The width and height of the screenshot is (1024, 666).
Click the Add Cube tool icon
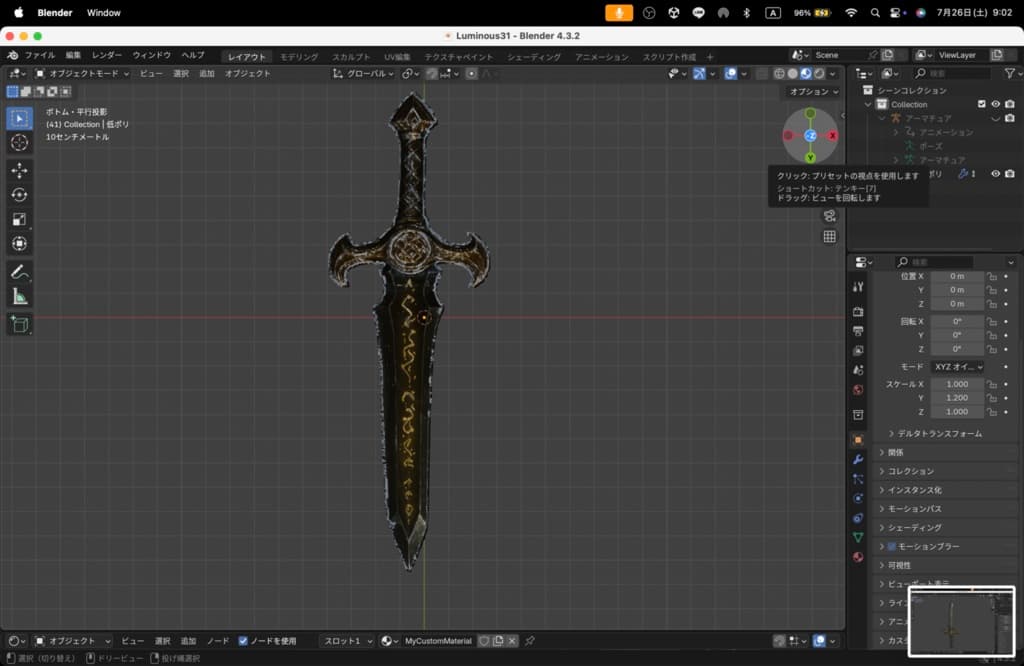19,324
